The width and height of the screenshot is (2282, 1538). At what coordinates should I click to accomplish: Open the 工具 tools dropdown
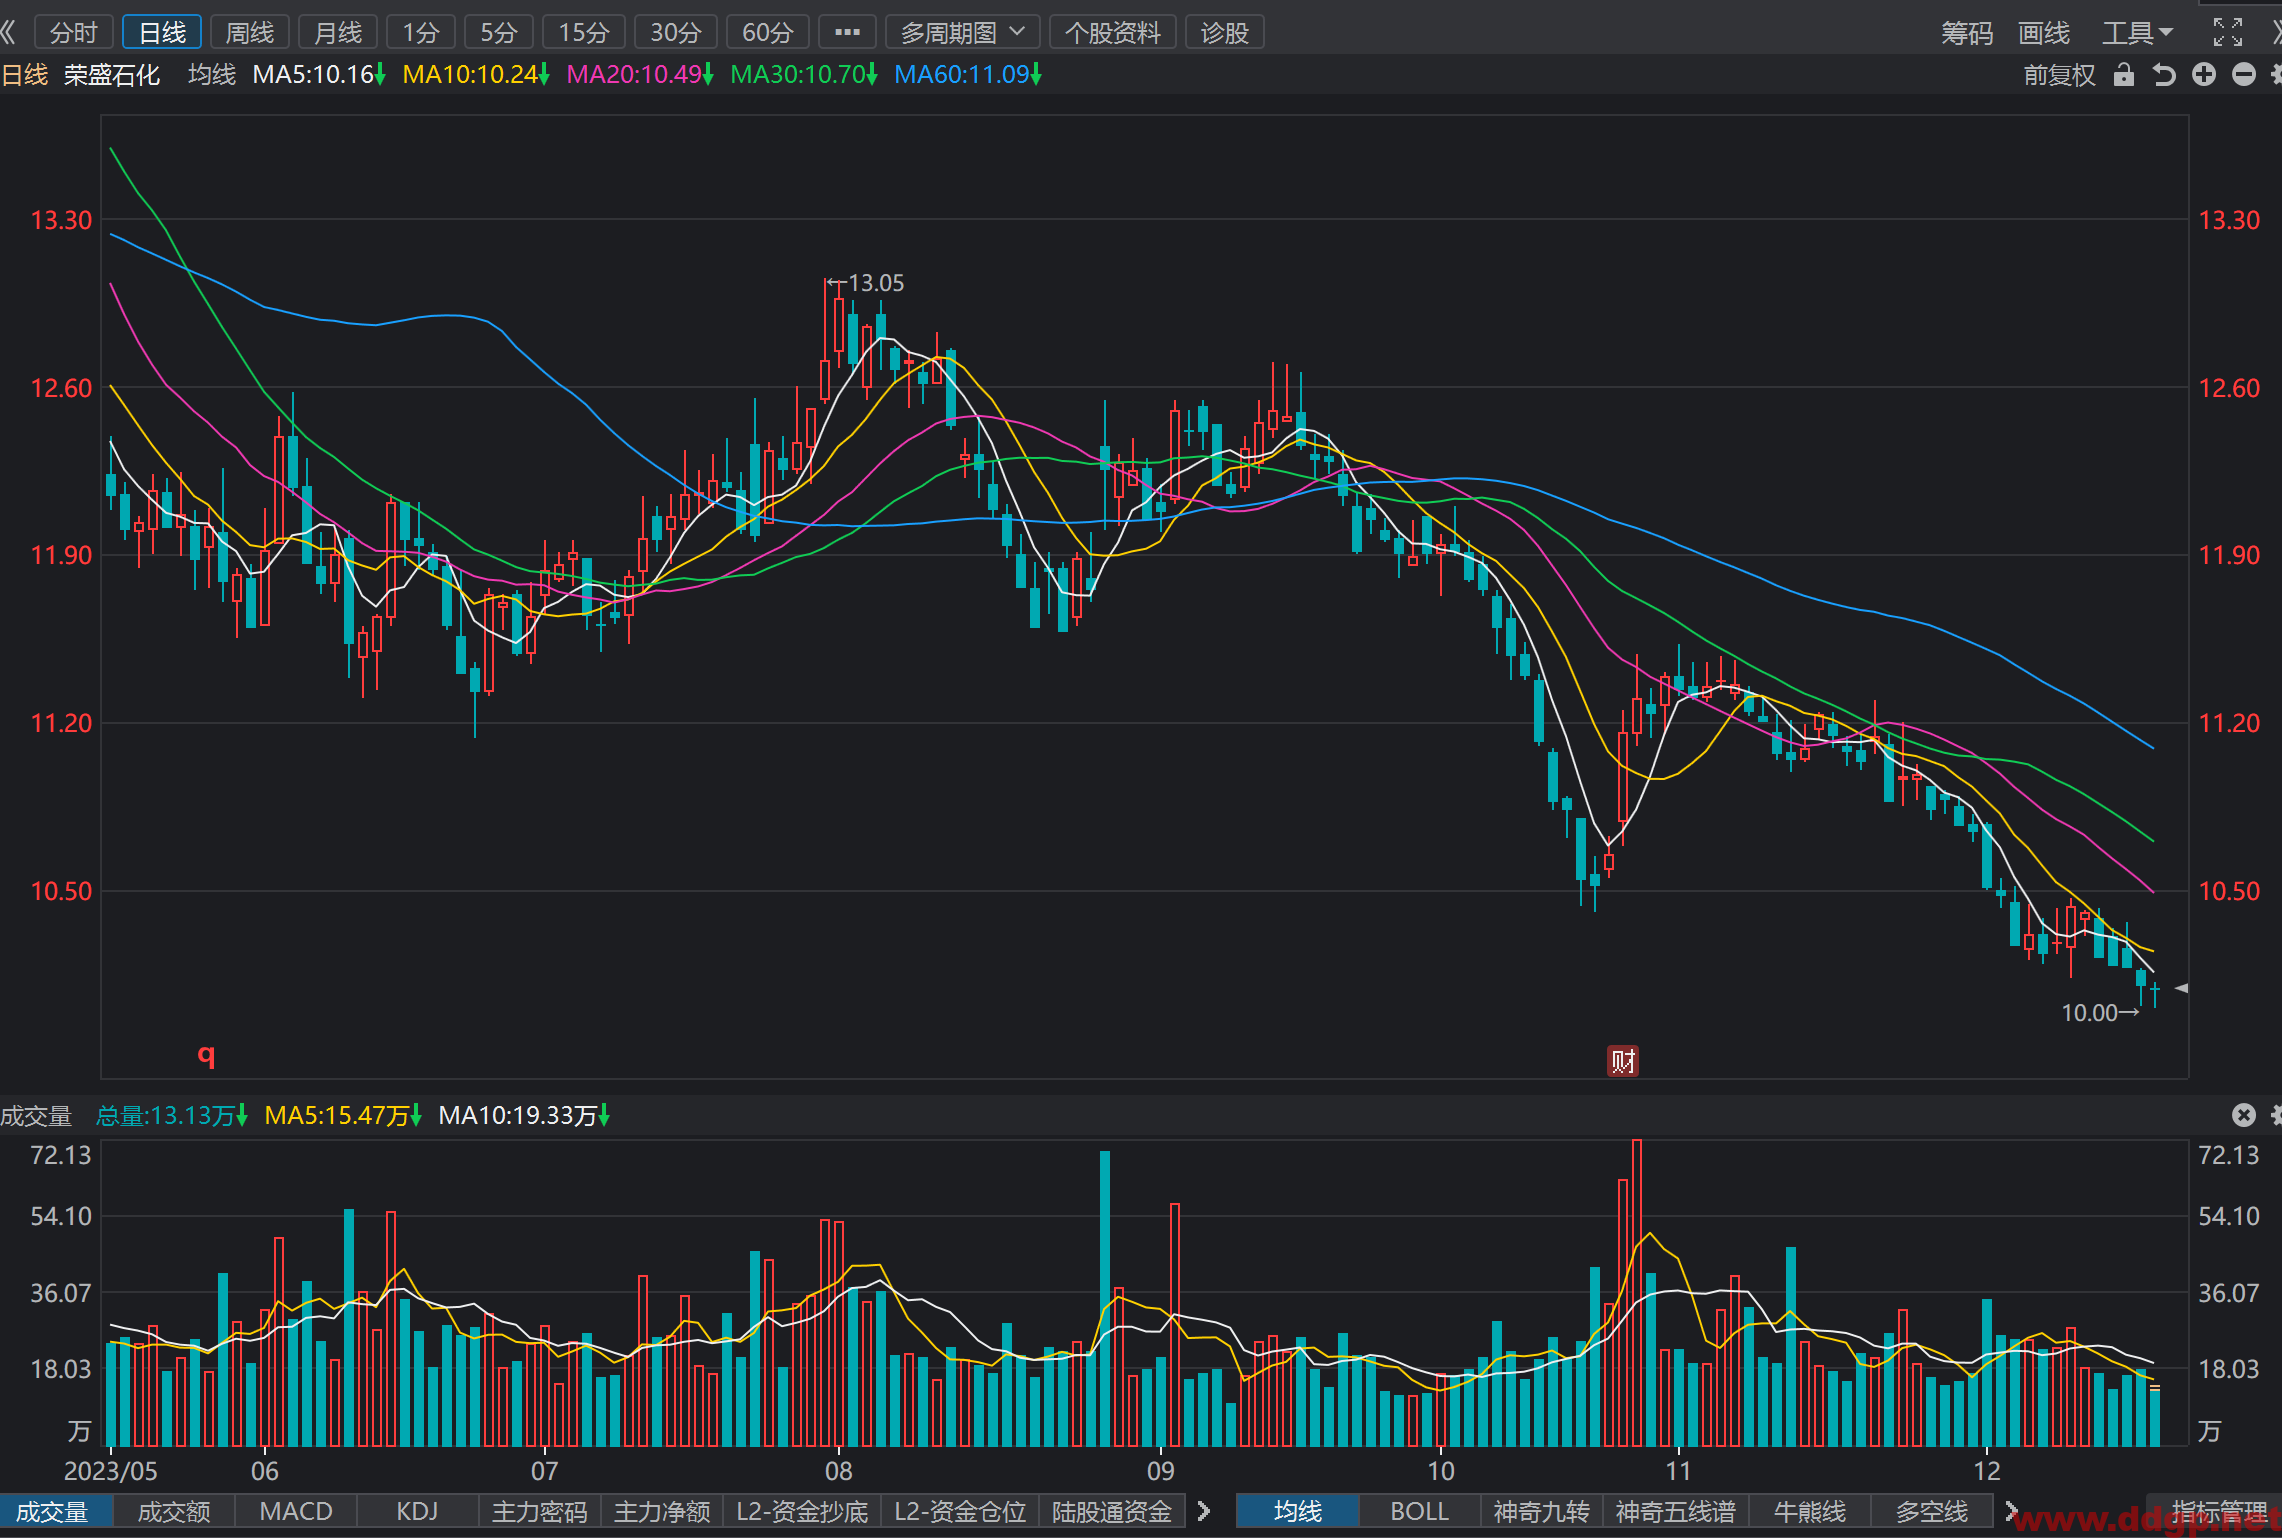pos(2137,32)
